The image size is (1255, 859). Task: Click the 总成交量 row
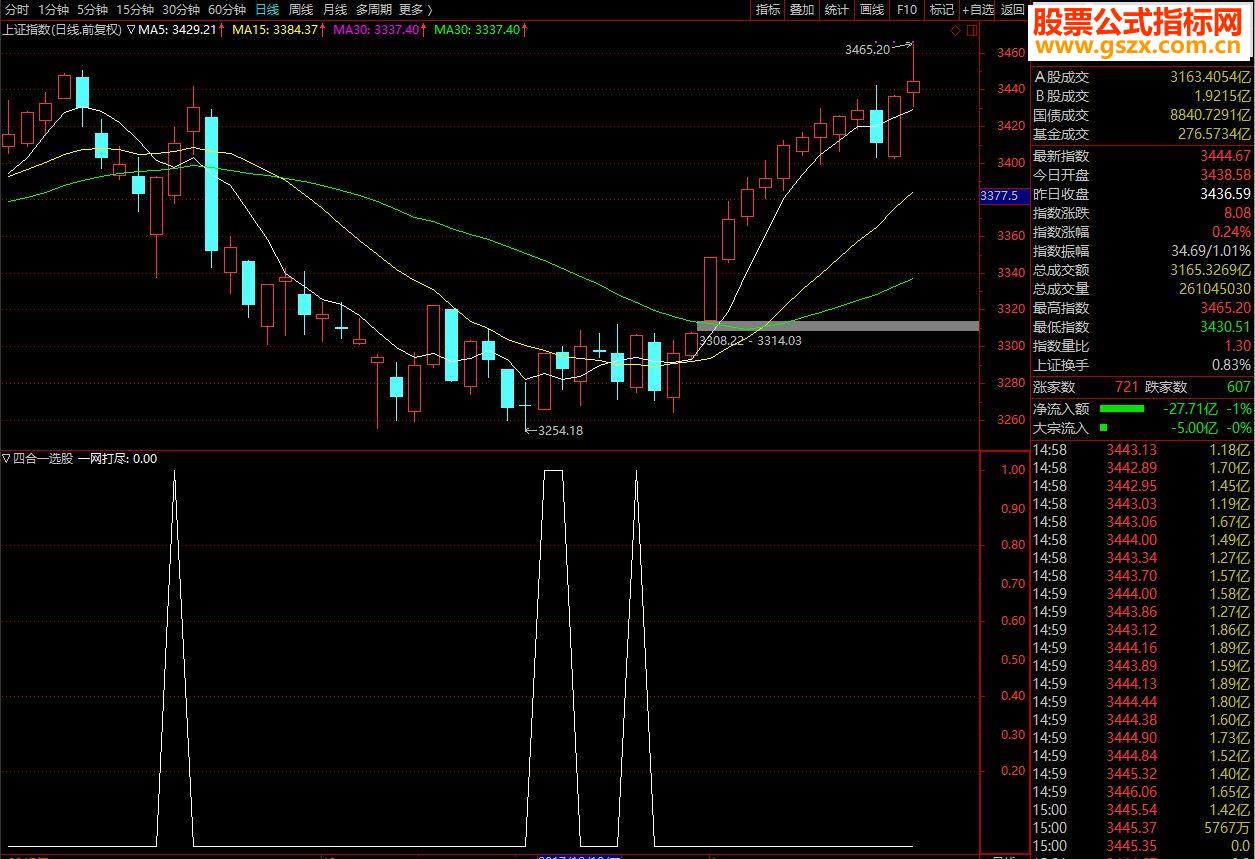click(x=1142, y=289)
